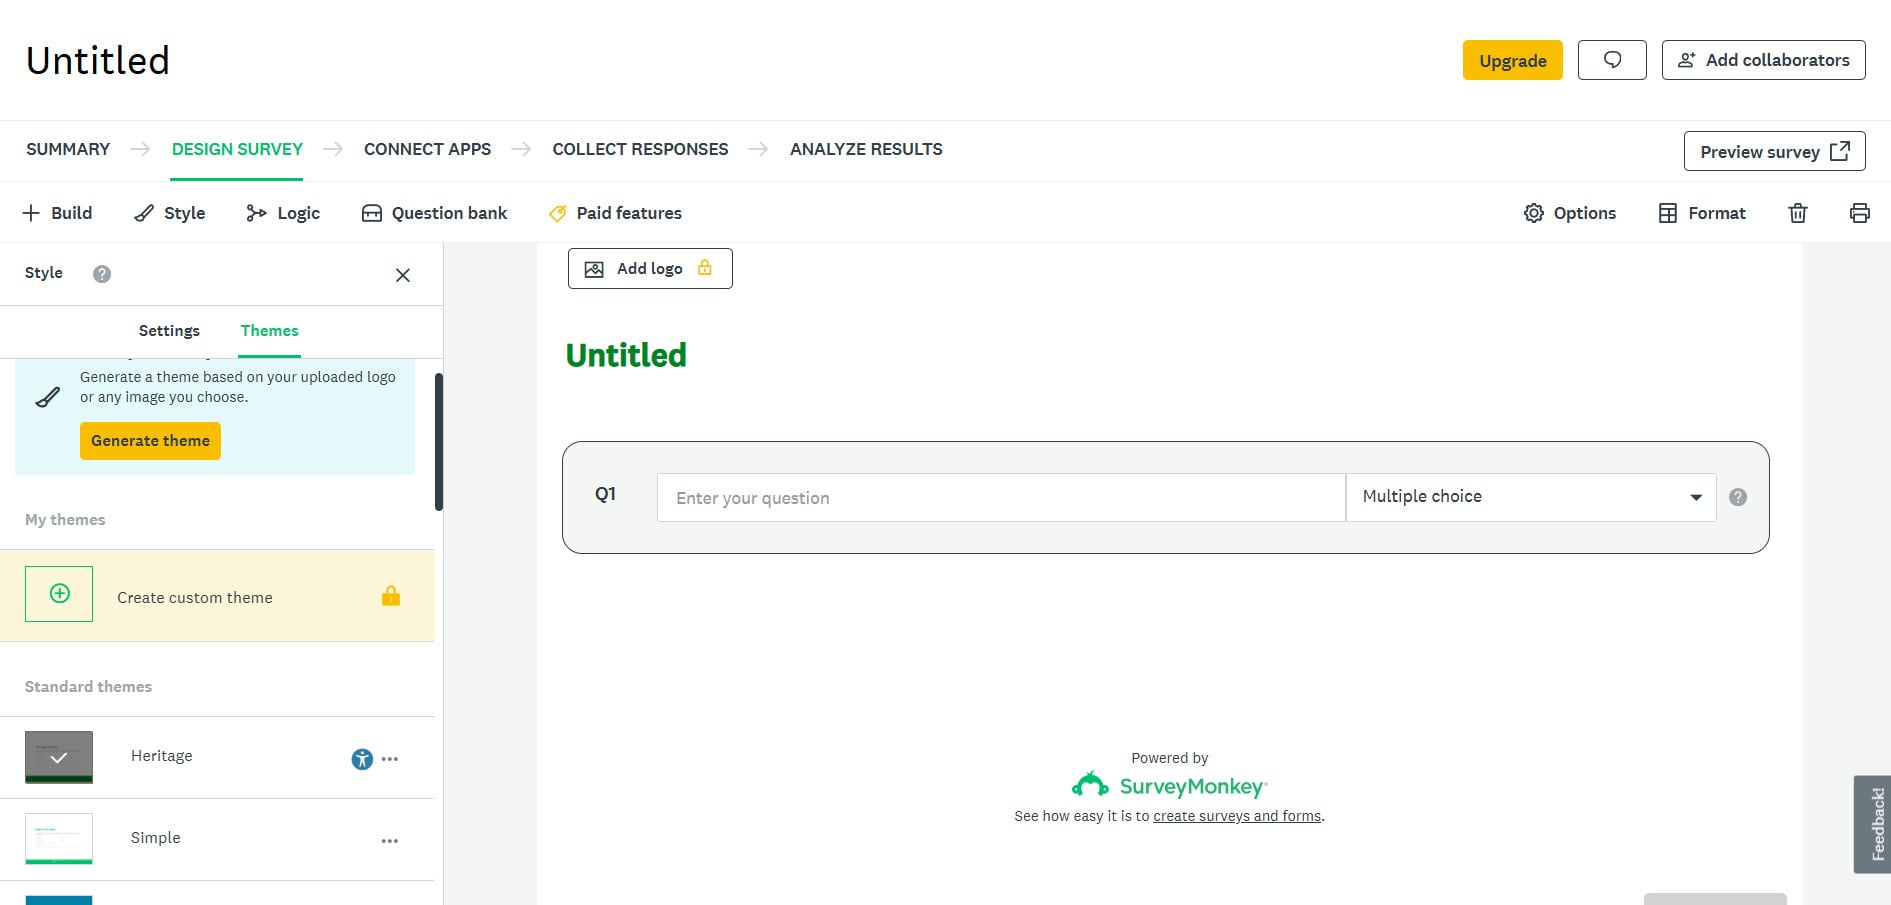Select the DESIGN SURVEY step
The width and height of the screenshot is (1891, 905).
pos(237,149)
